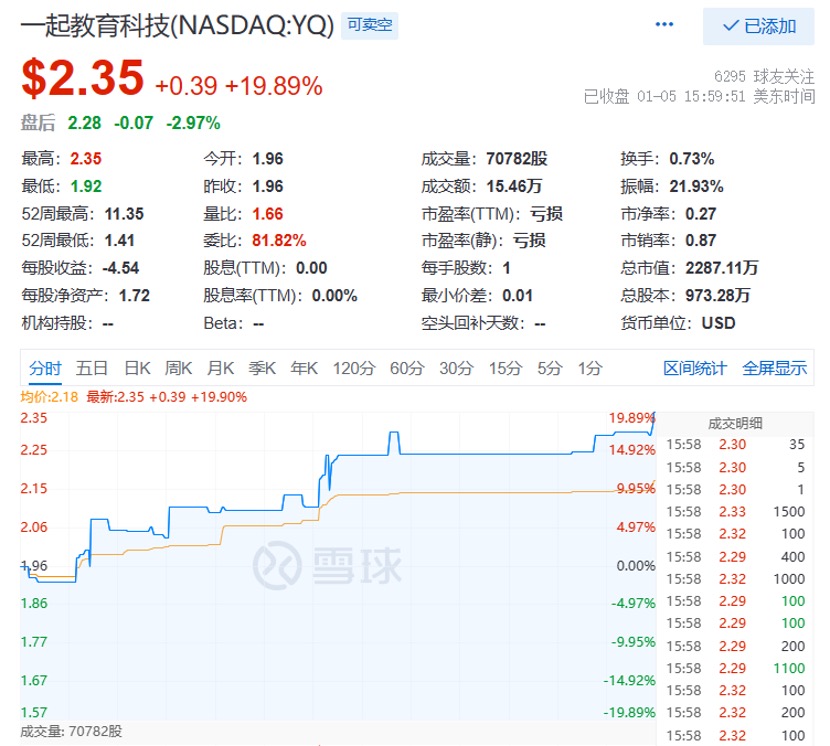
Task: Click the 最高 value 2.35
Action: pos(86,158)
